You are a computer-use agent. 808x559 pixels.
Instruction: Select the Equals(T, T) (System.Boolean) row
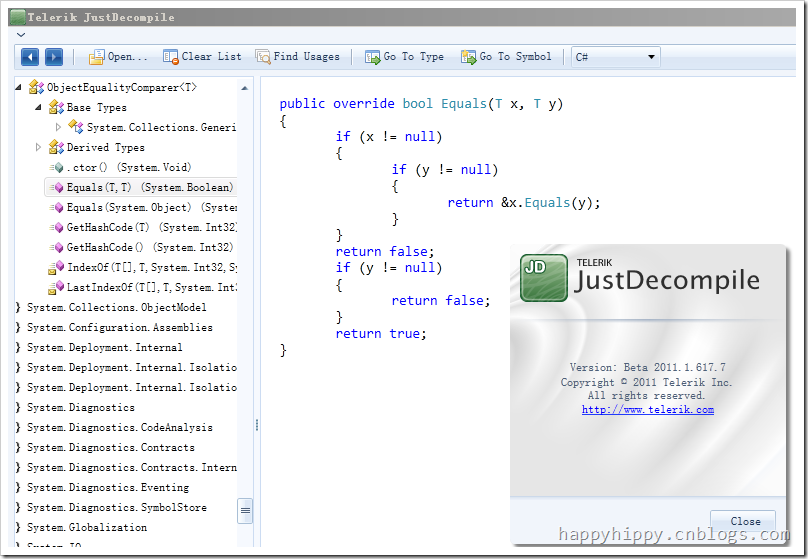(141, 188)
